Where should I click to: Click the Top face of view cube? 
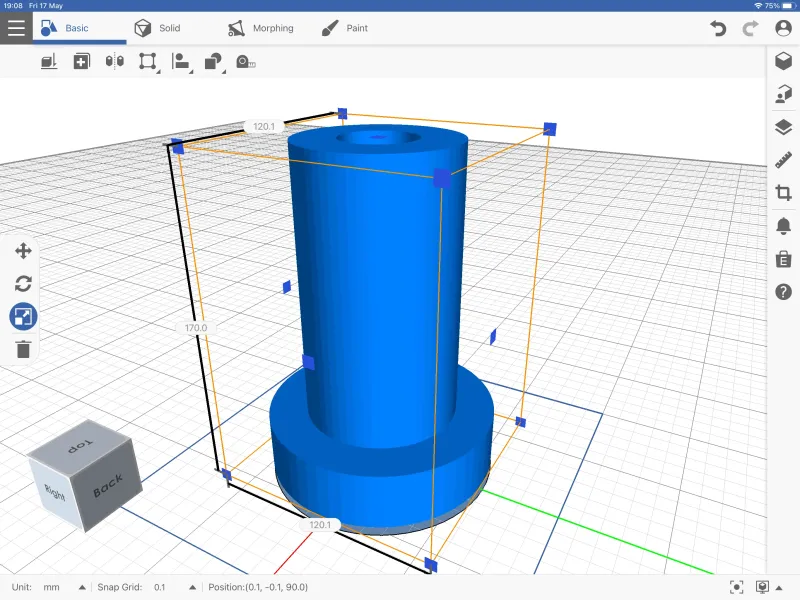coord(81,445)
